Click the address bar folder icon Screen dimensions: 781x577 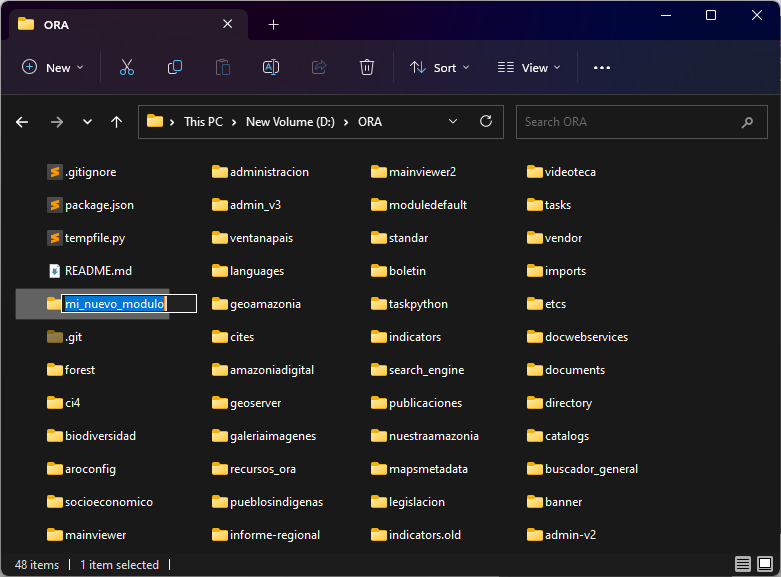pyautogui.click(x=155, y=121)
